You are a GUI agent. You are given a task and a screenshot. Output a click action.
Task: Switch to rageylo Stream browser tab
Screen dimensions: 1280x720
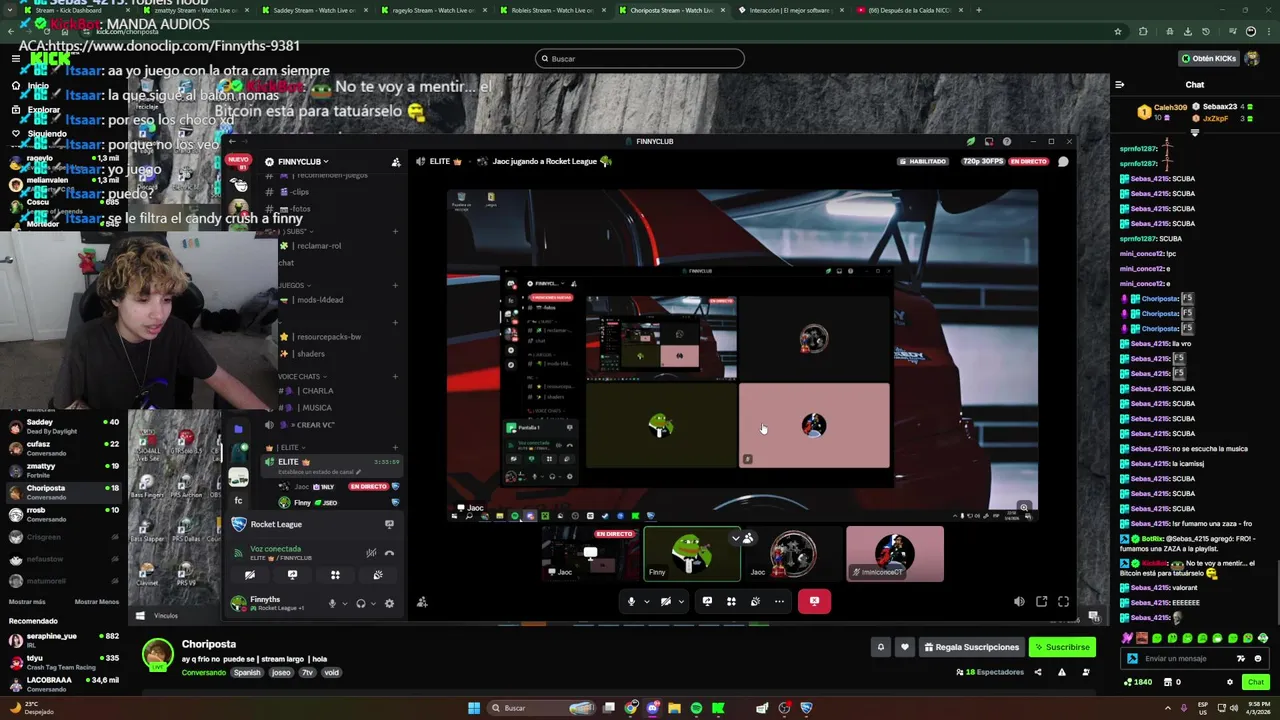click(x=433, y=10)
